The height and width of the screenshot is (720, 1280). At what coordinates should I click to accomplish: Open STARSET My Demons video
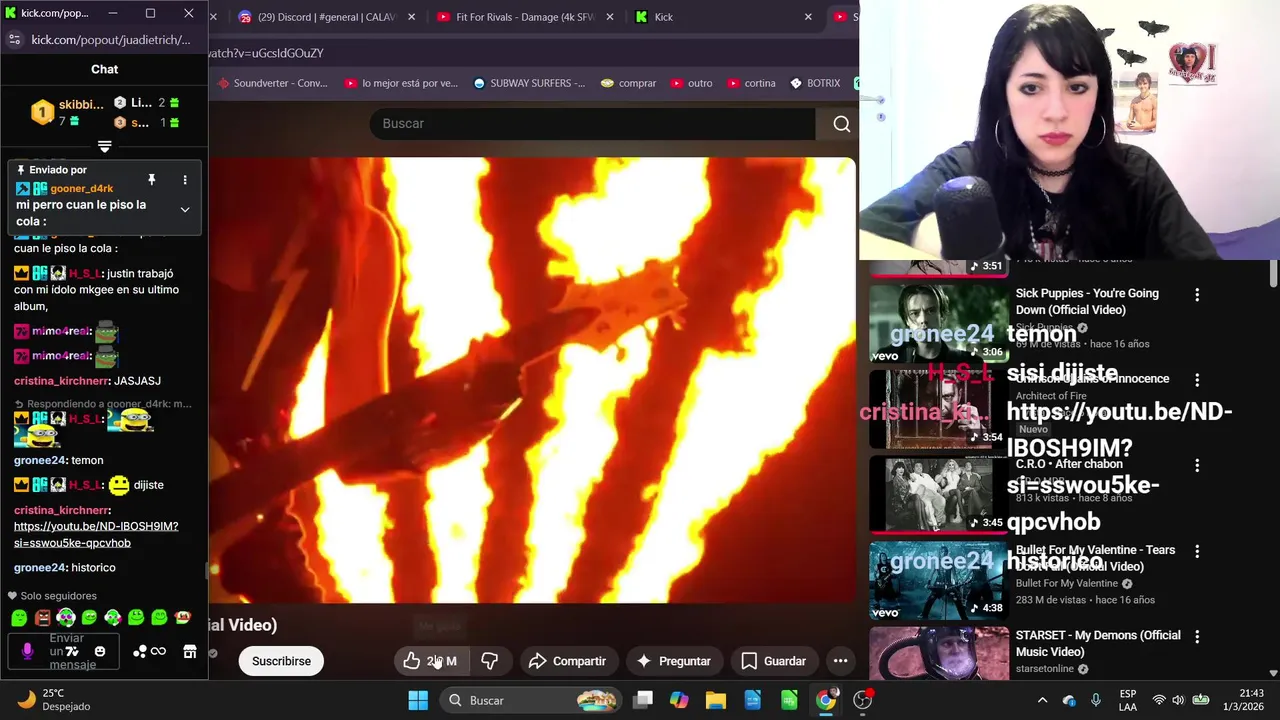1098,643
